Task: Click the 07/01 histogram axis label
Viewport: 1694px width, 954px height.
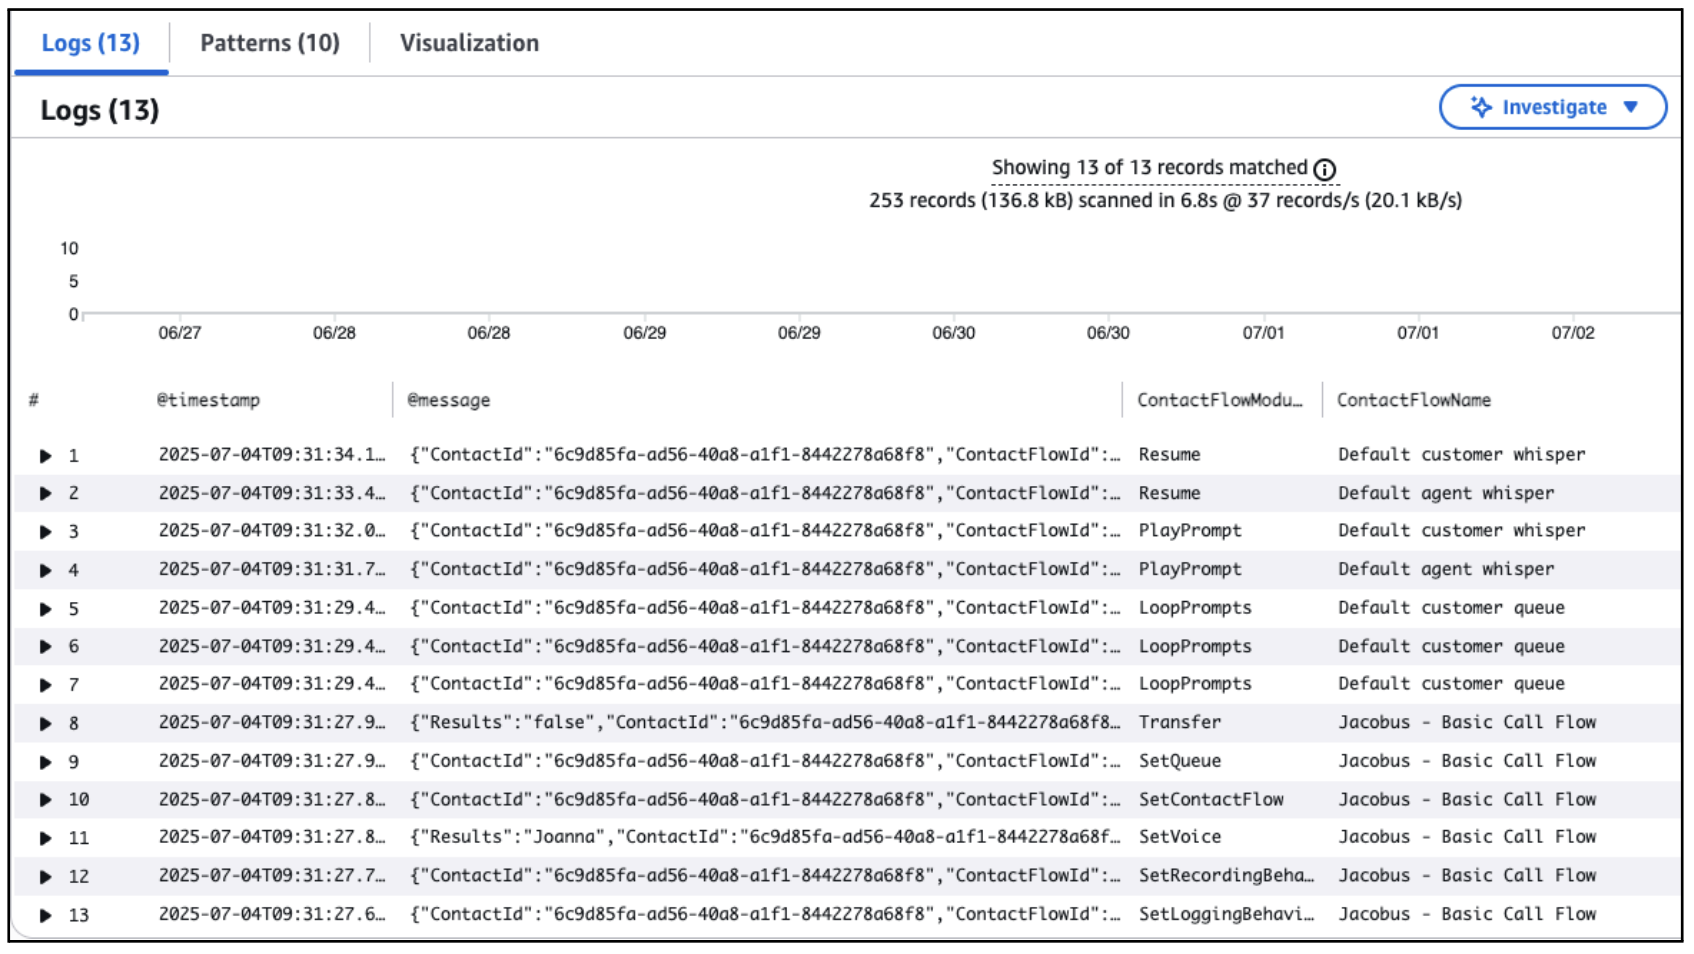Action: click(x=1263, y=333)
